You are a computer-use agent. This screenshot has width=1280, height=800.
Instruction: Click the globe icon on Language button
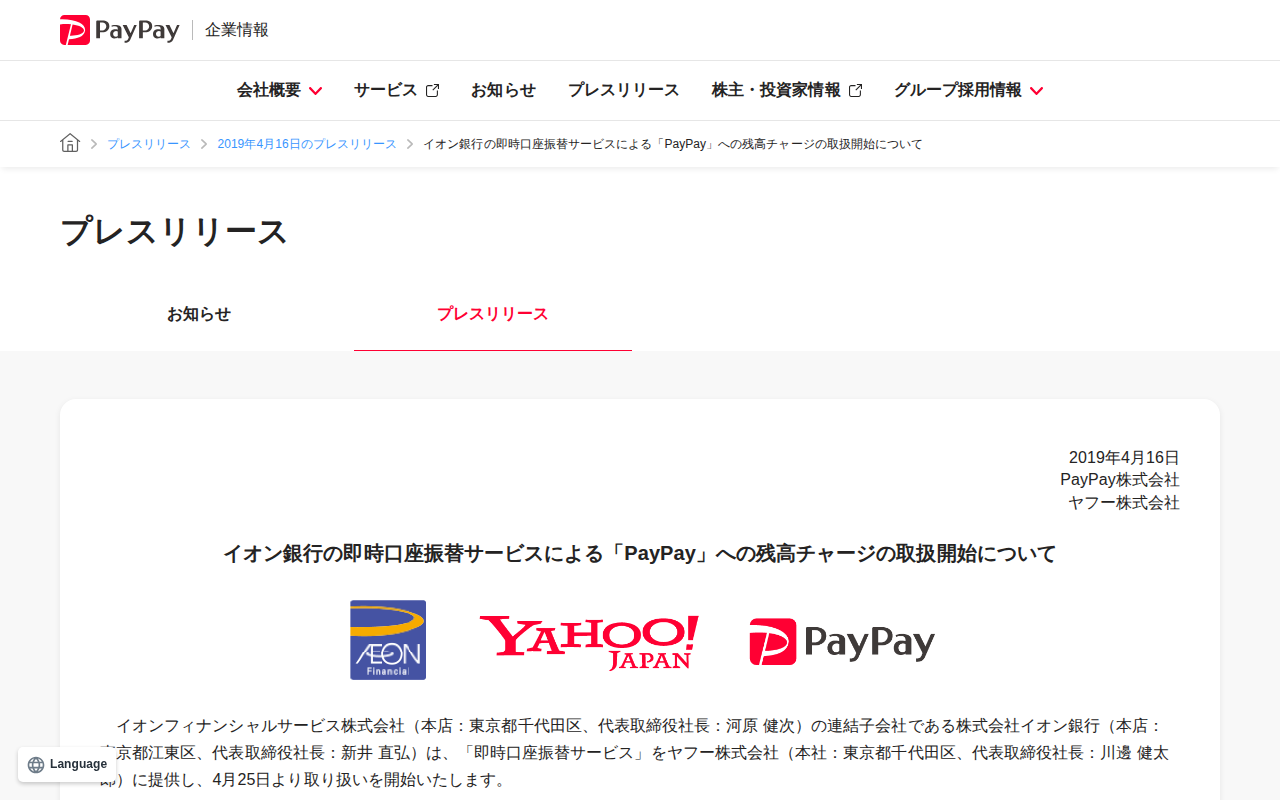point(36,765)
